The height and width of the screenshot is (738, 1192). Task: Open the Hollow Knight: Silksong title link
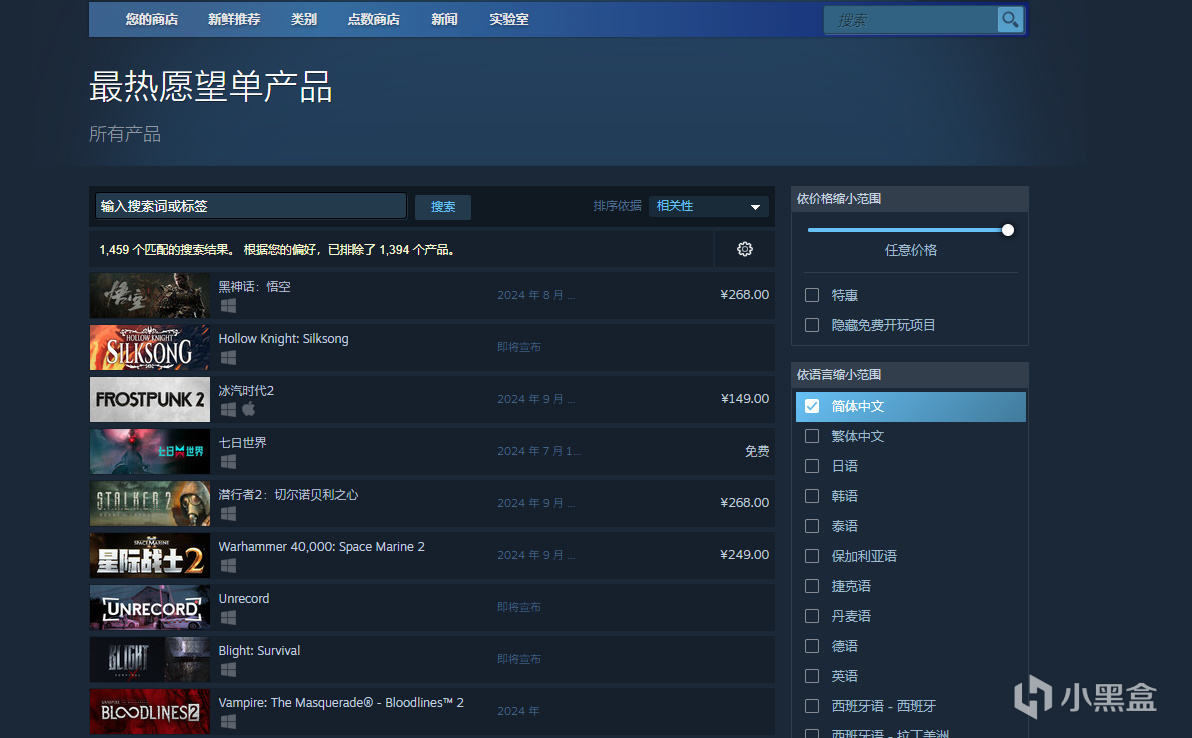(284, 339)
